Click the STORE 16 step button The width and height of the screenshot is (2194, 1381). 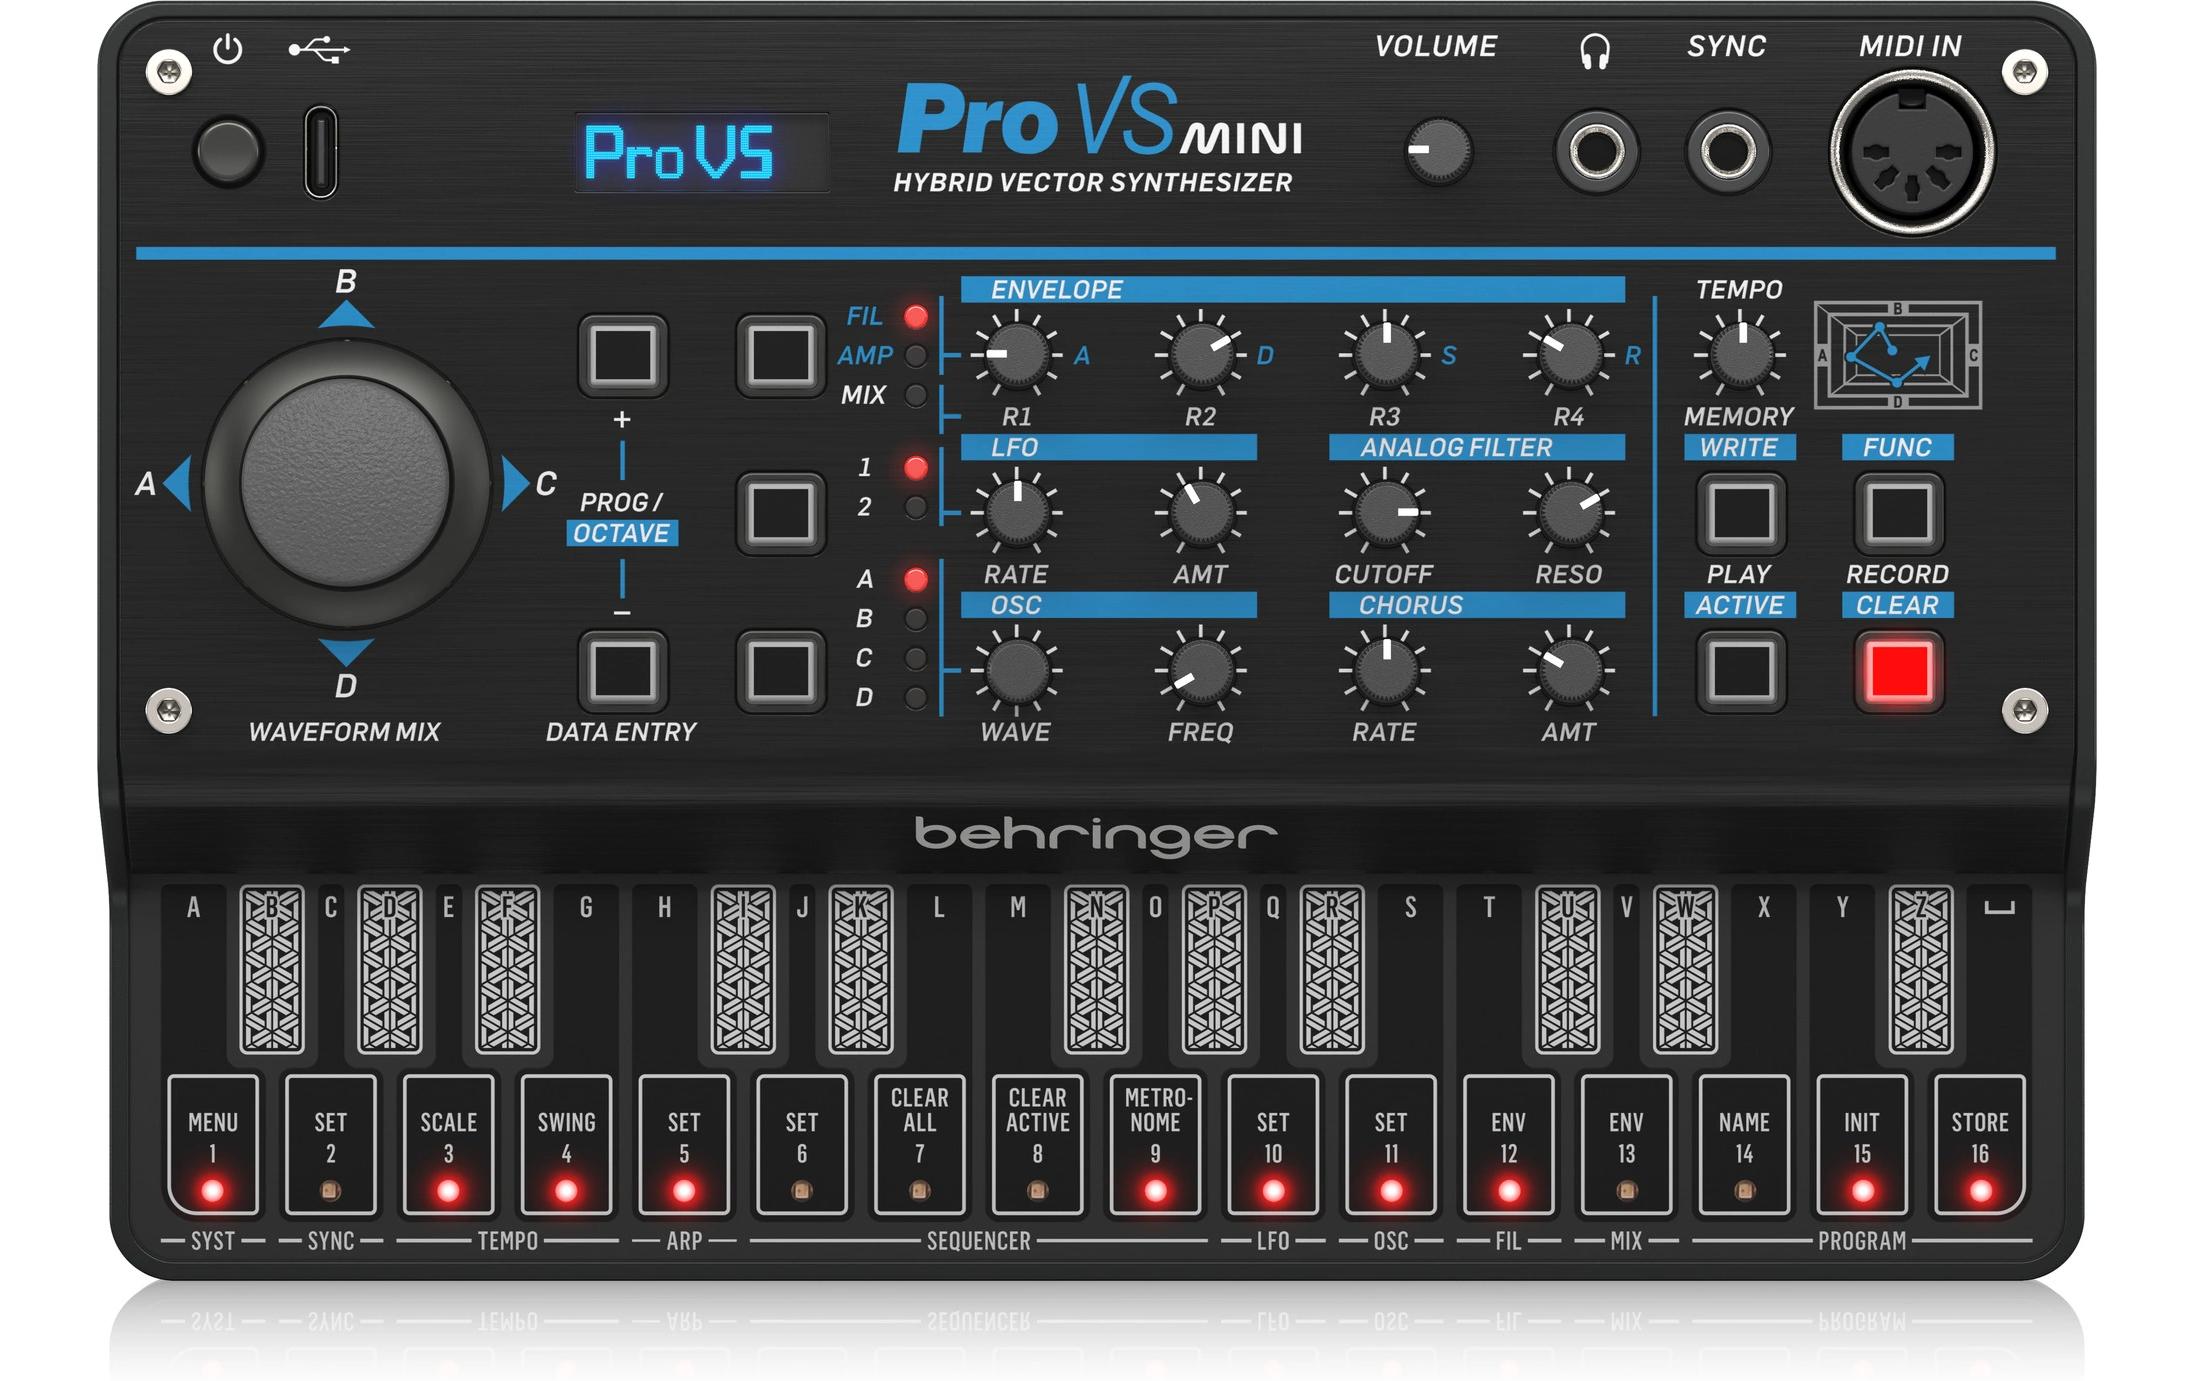pyautogui.click(x=1980, y=1144)
